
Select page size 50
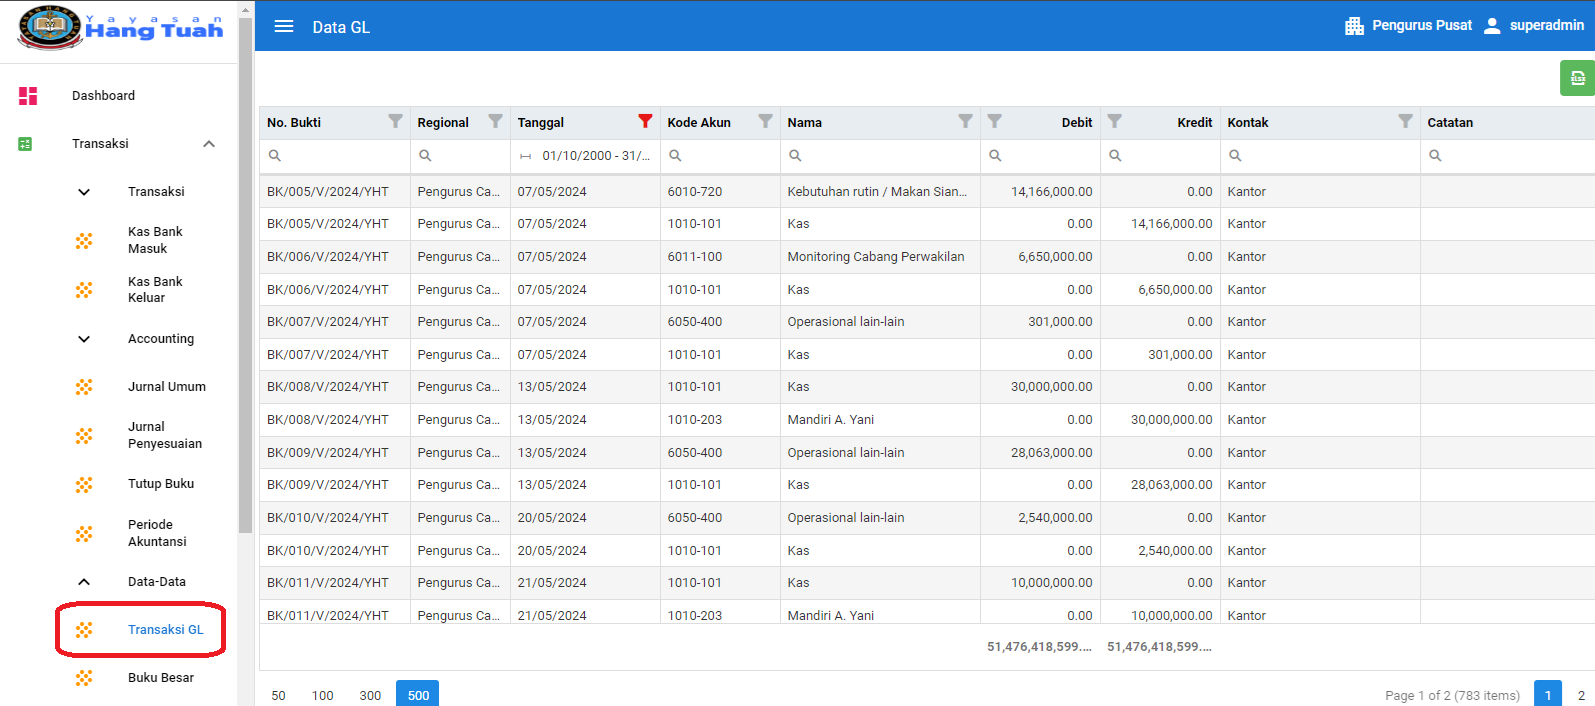(x=278, y=695)
